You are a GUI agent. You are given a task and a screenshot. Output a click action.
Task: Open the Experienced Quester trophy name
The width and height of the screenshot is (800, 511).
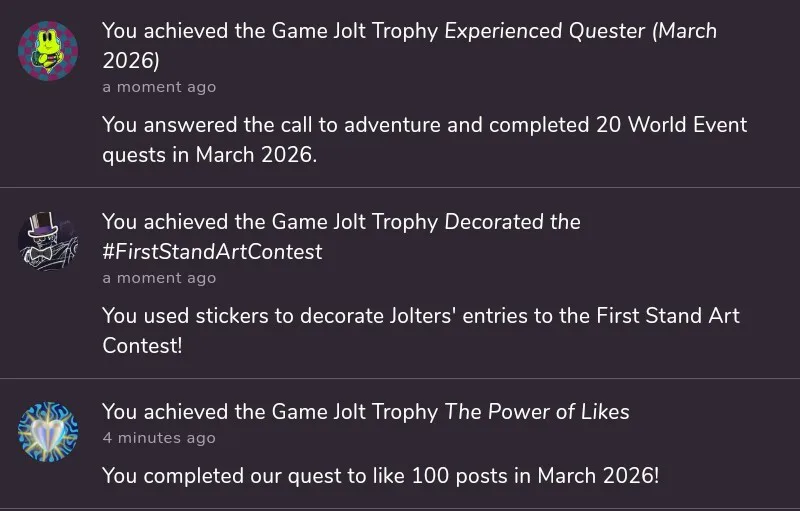pos(545,31)
